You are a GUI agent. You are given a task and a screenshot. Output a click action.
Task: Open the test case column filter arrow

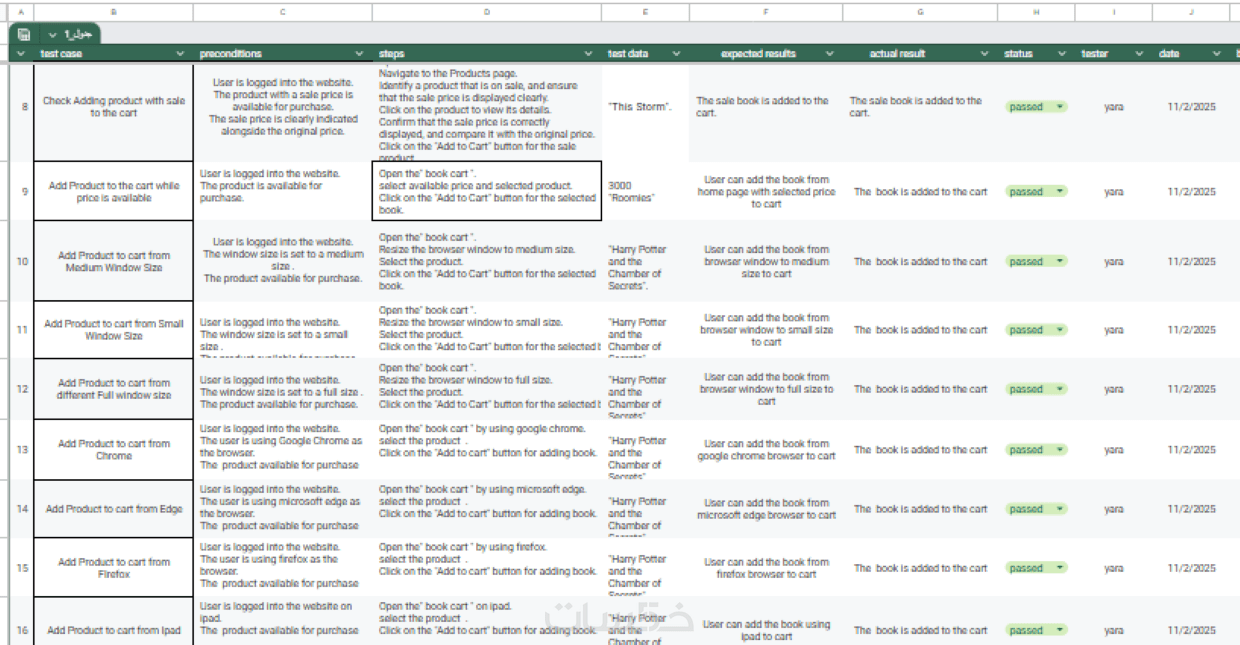[180, 54]
